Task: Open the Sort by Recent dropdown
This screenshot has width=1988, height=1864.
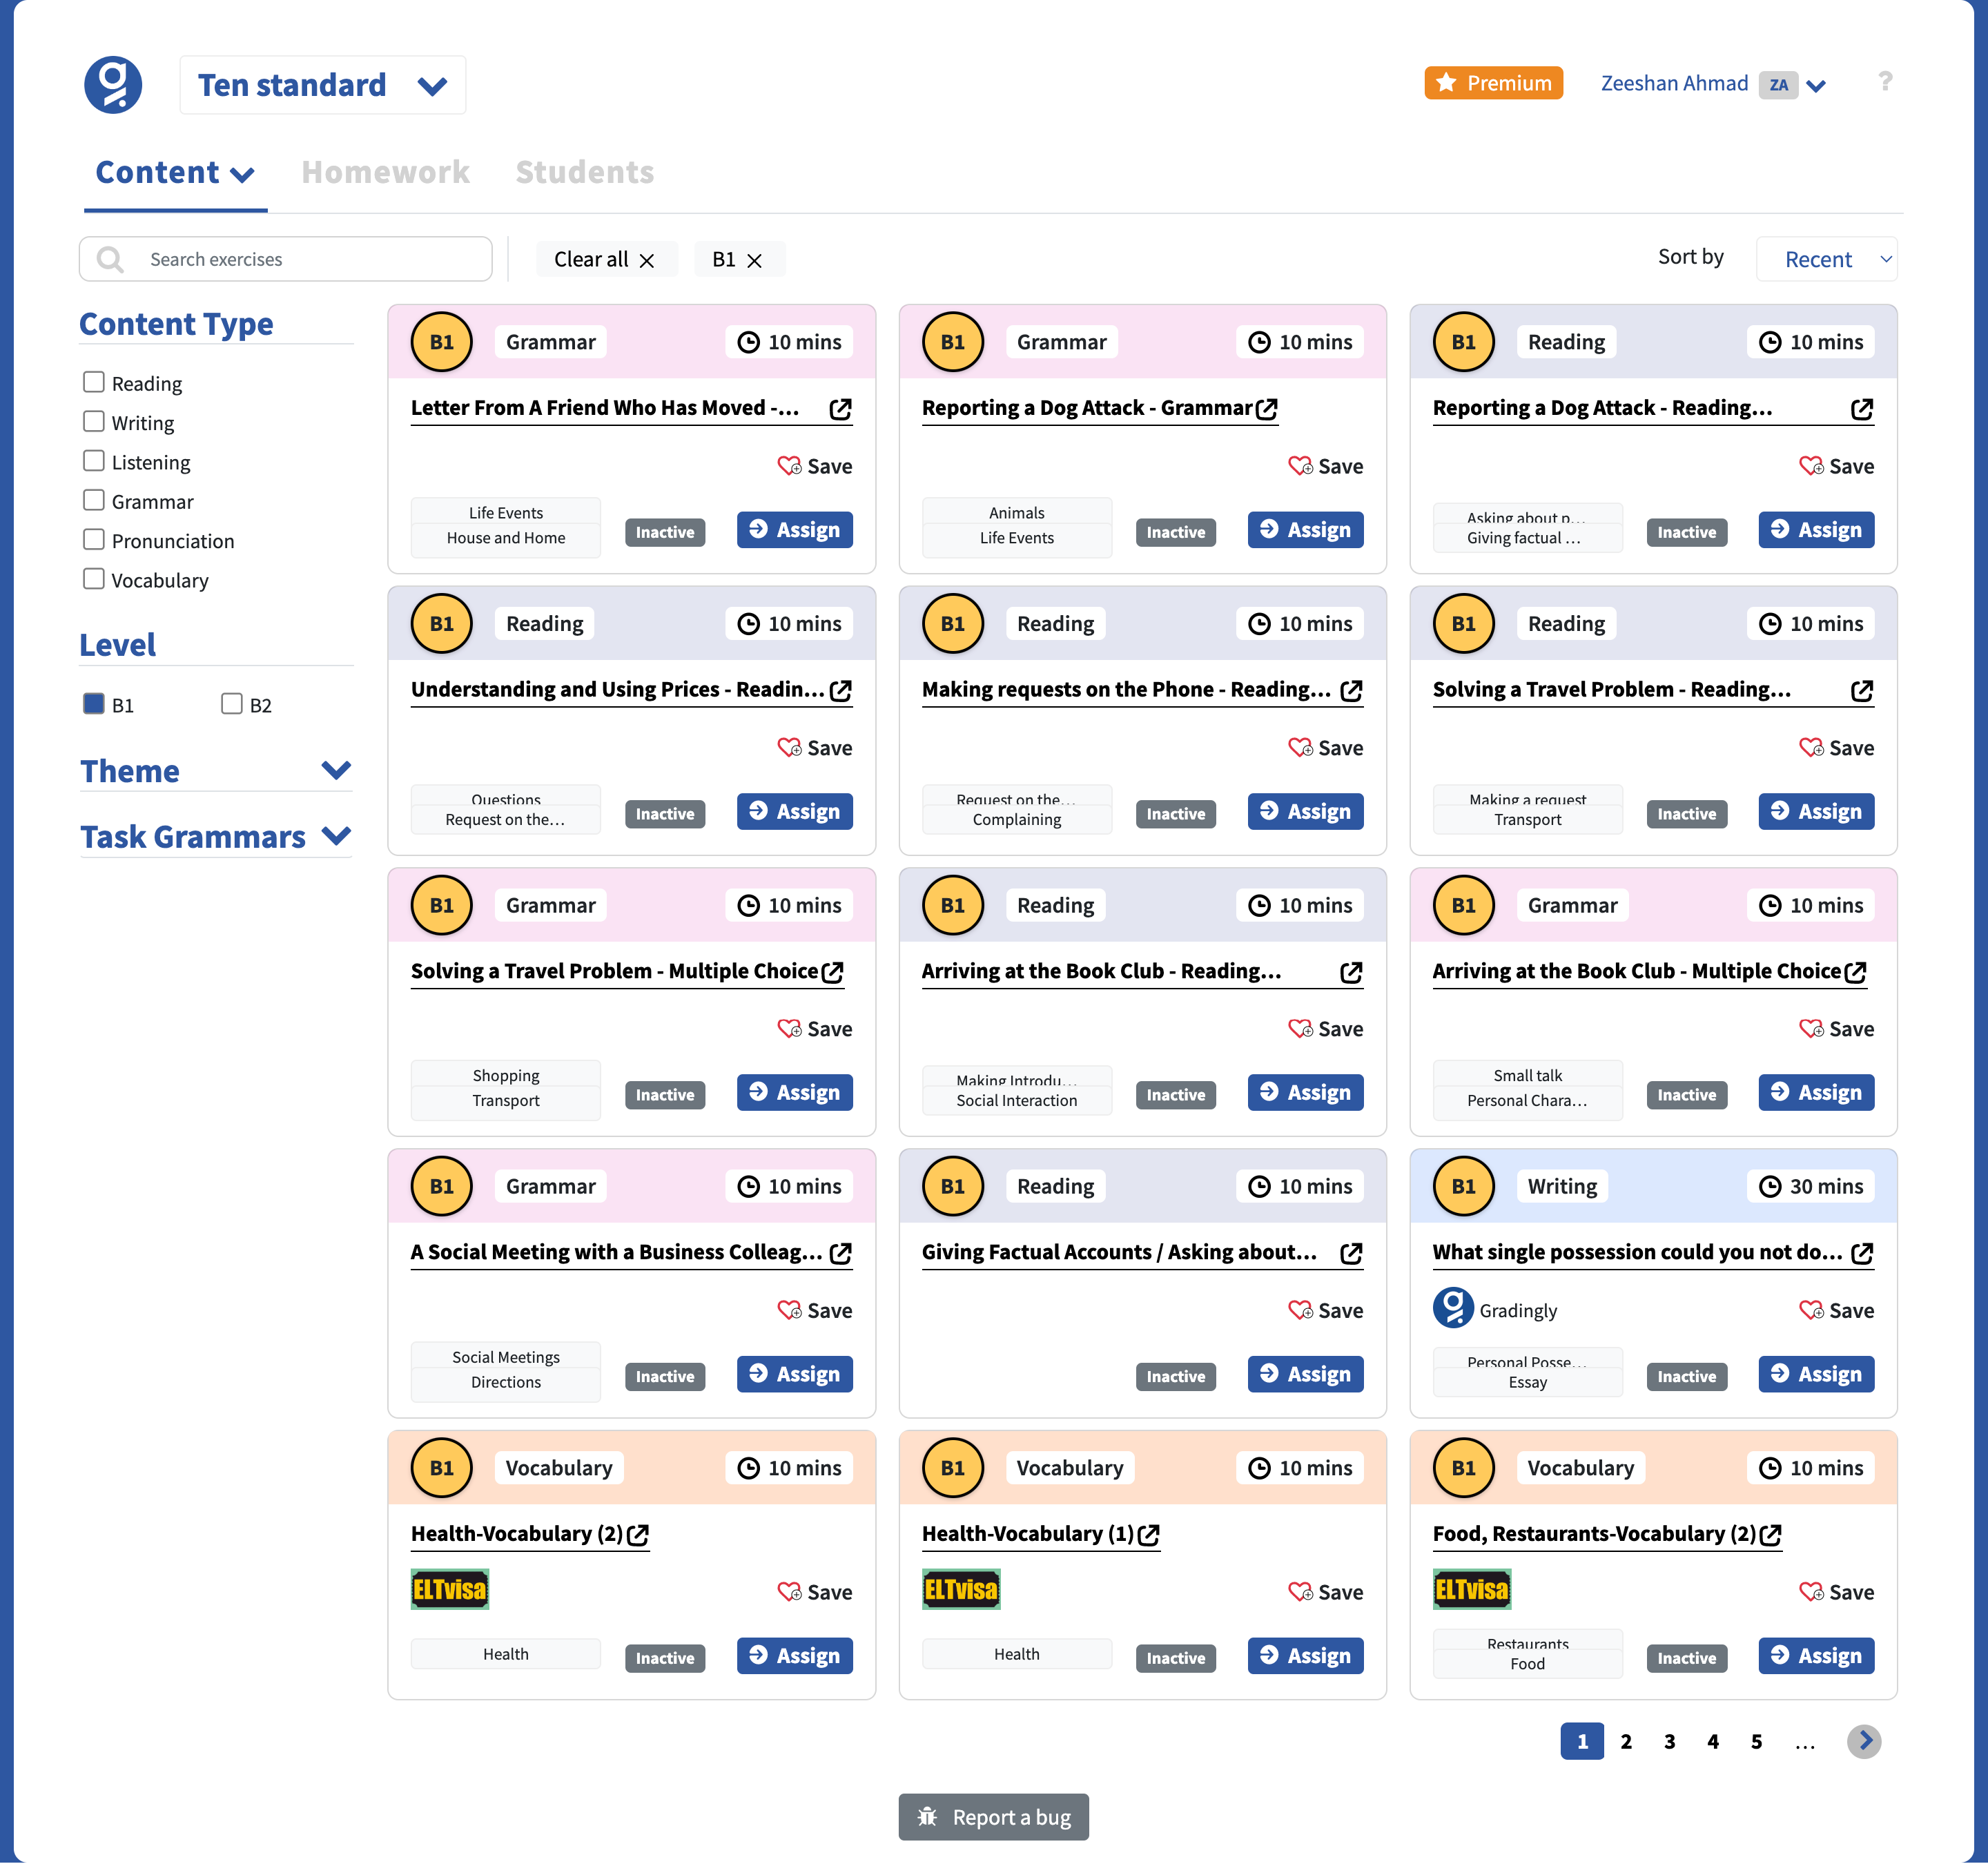Action: pos(1826,259)
